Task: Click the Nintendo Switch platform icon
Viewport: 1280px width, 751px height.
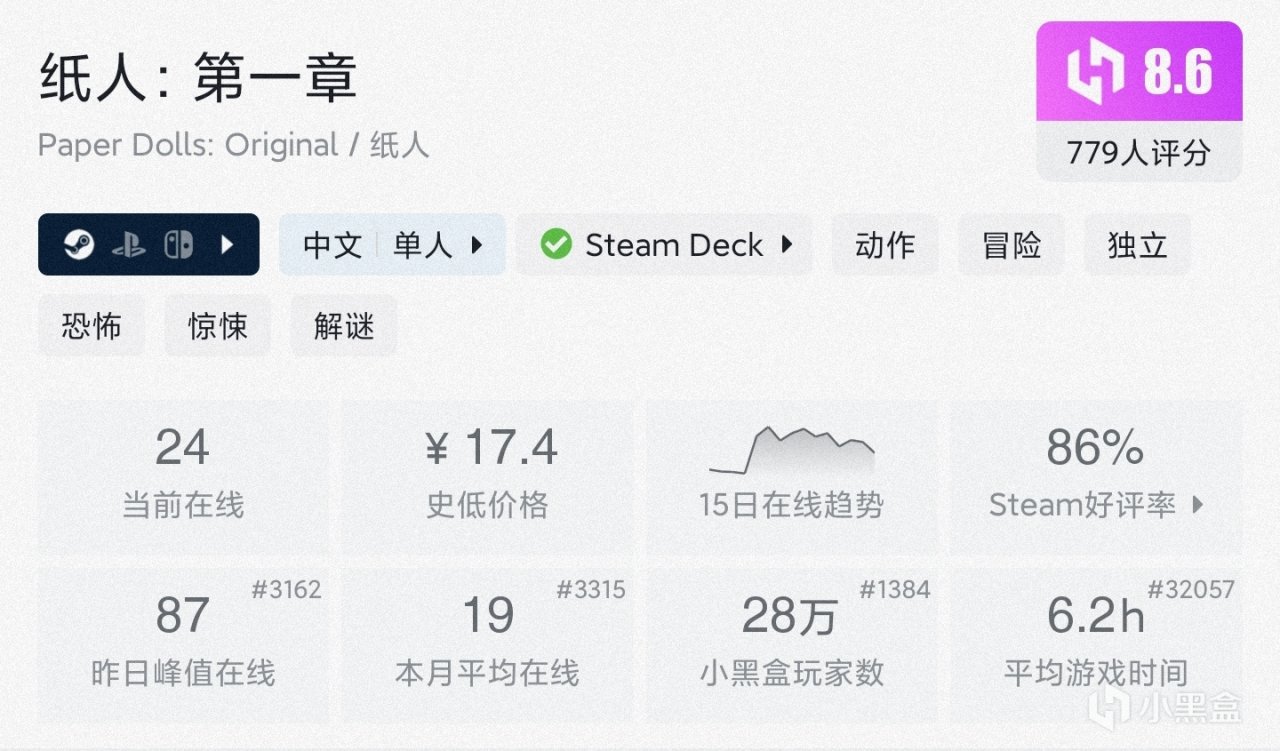Action: click(x=179, y=245)
